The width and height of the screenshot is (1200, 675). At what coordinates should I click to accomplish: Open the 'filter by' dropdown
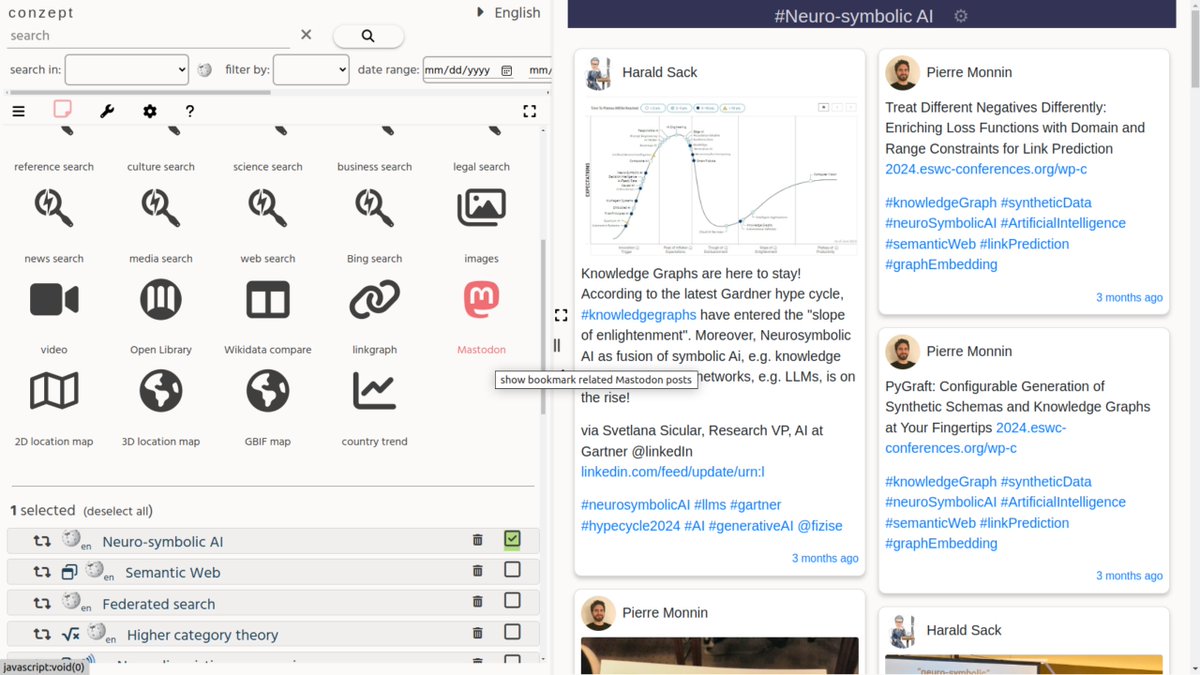311,70
